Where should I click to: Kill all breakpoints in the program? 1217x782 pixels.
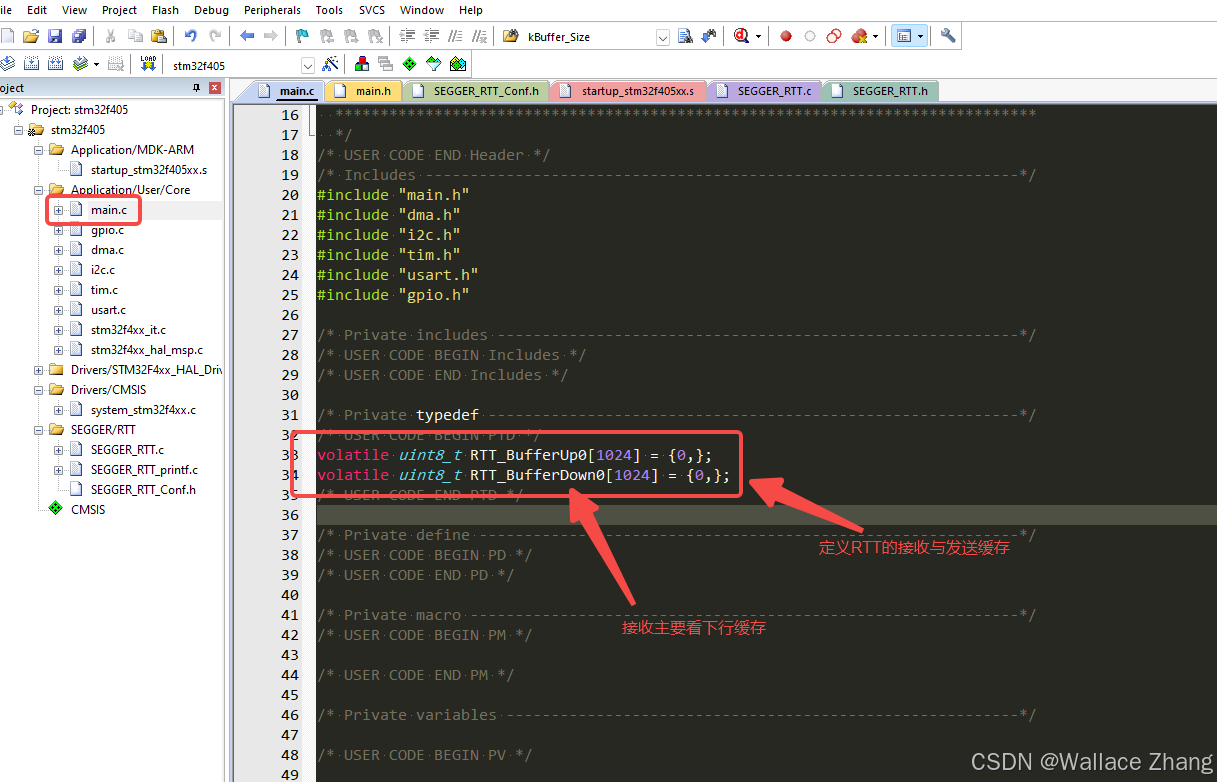[858, 36]
